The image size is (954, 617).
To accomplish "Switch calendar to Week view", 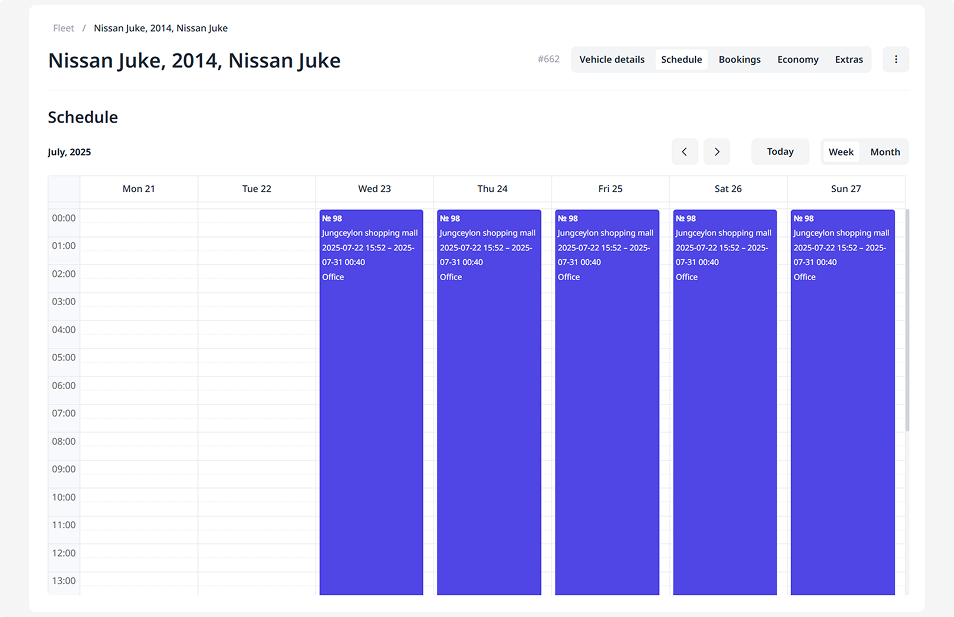I will [x=841, y=152].
